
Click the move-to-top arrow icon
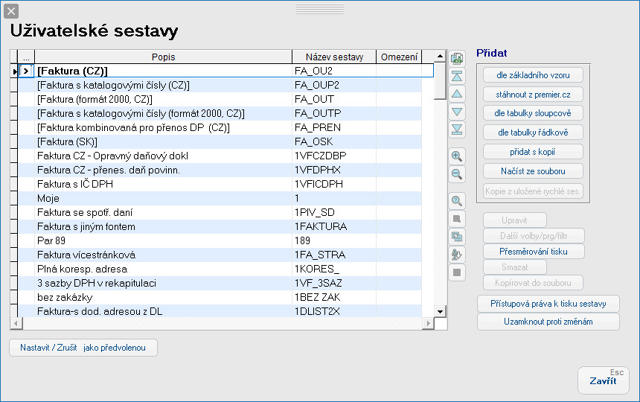tap(457, 76)
